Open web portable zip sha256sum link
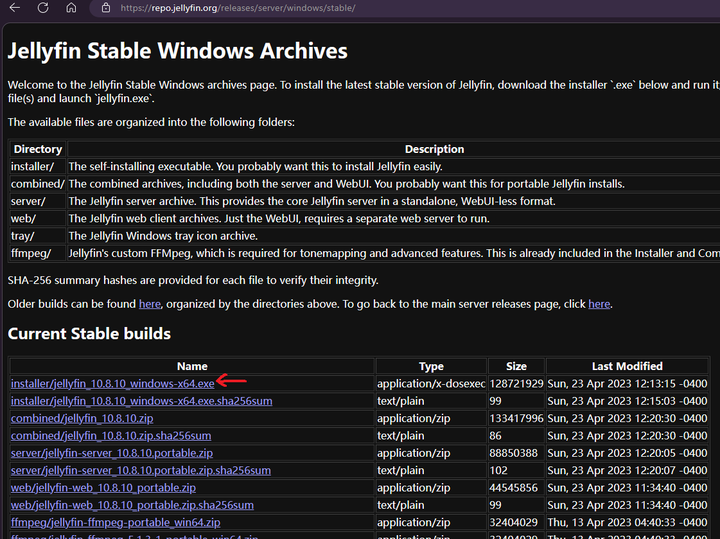The image size is (720, 539). [132, 505]
